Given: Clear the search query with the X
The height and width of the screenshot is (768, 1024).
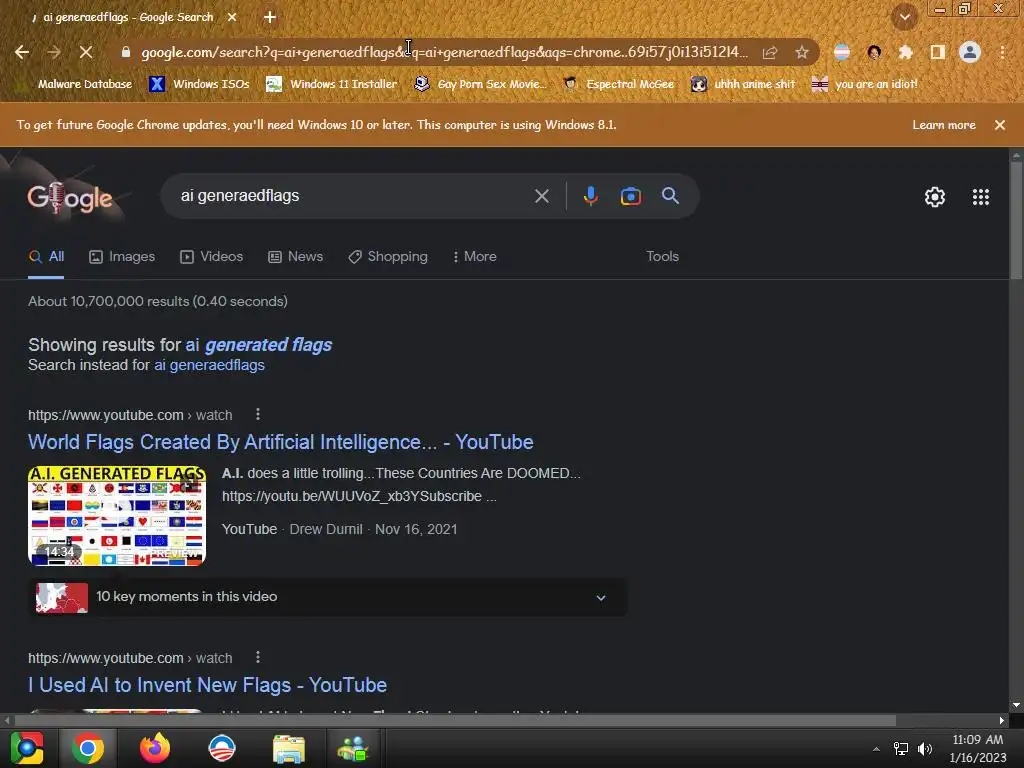Looking at the screenshot, I should [x=541, y=196].
